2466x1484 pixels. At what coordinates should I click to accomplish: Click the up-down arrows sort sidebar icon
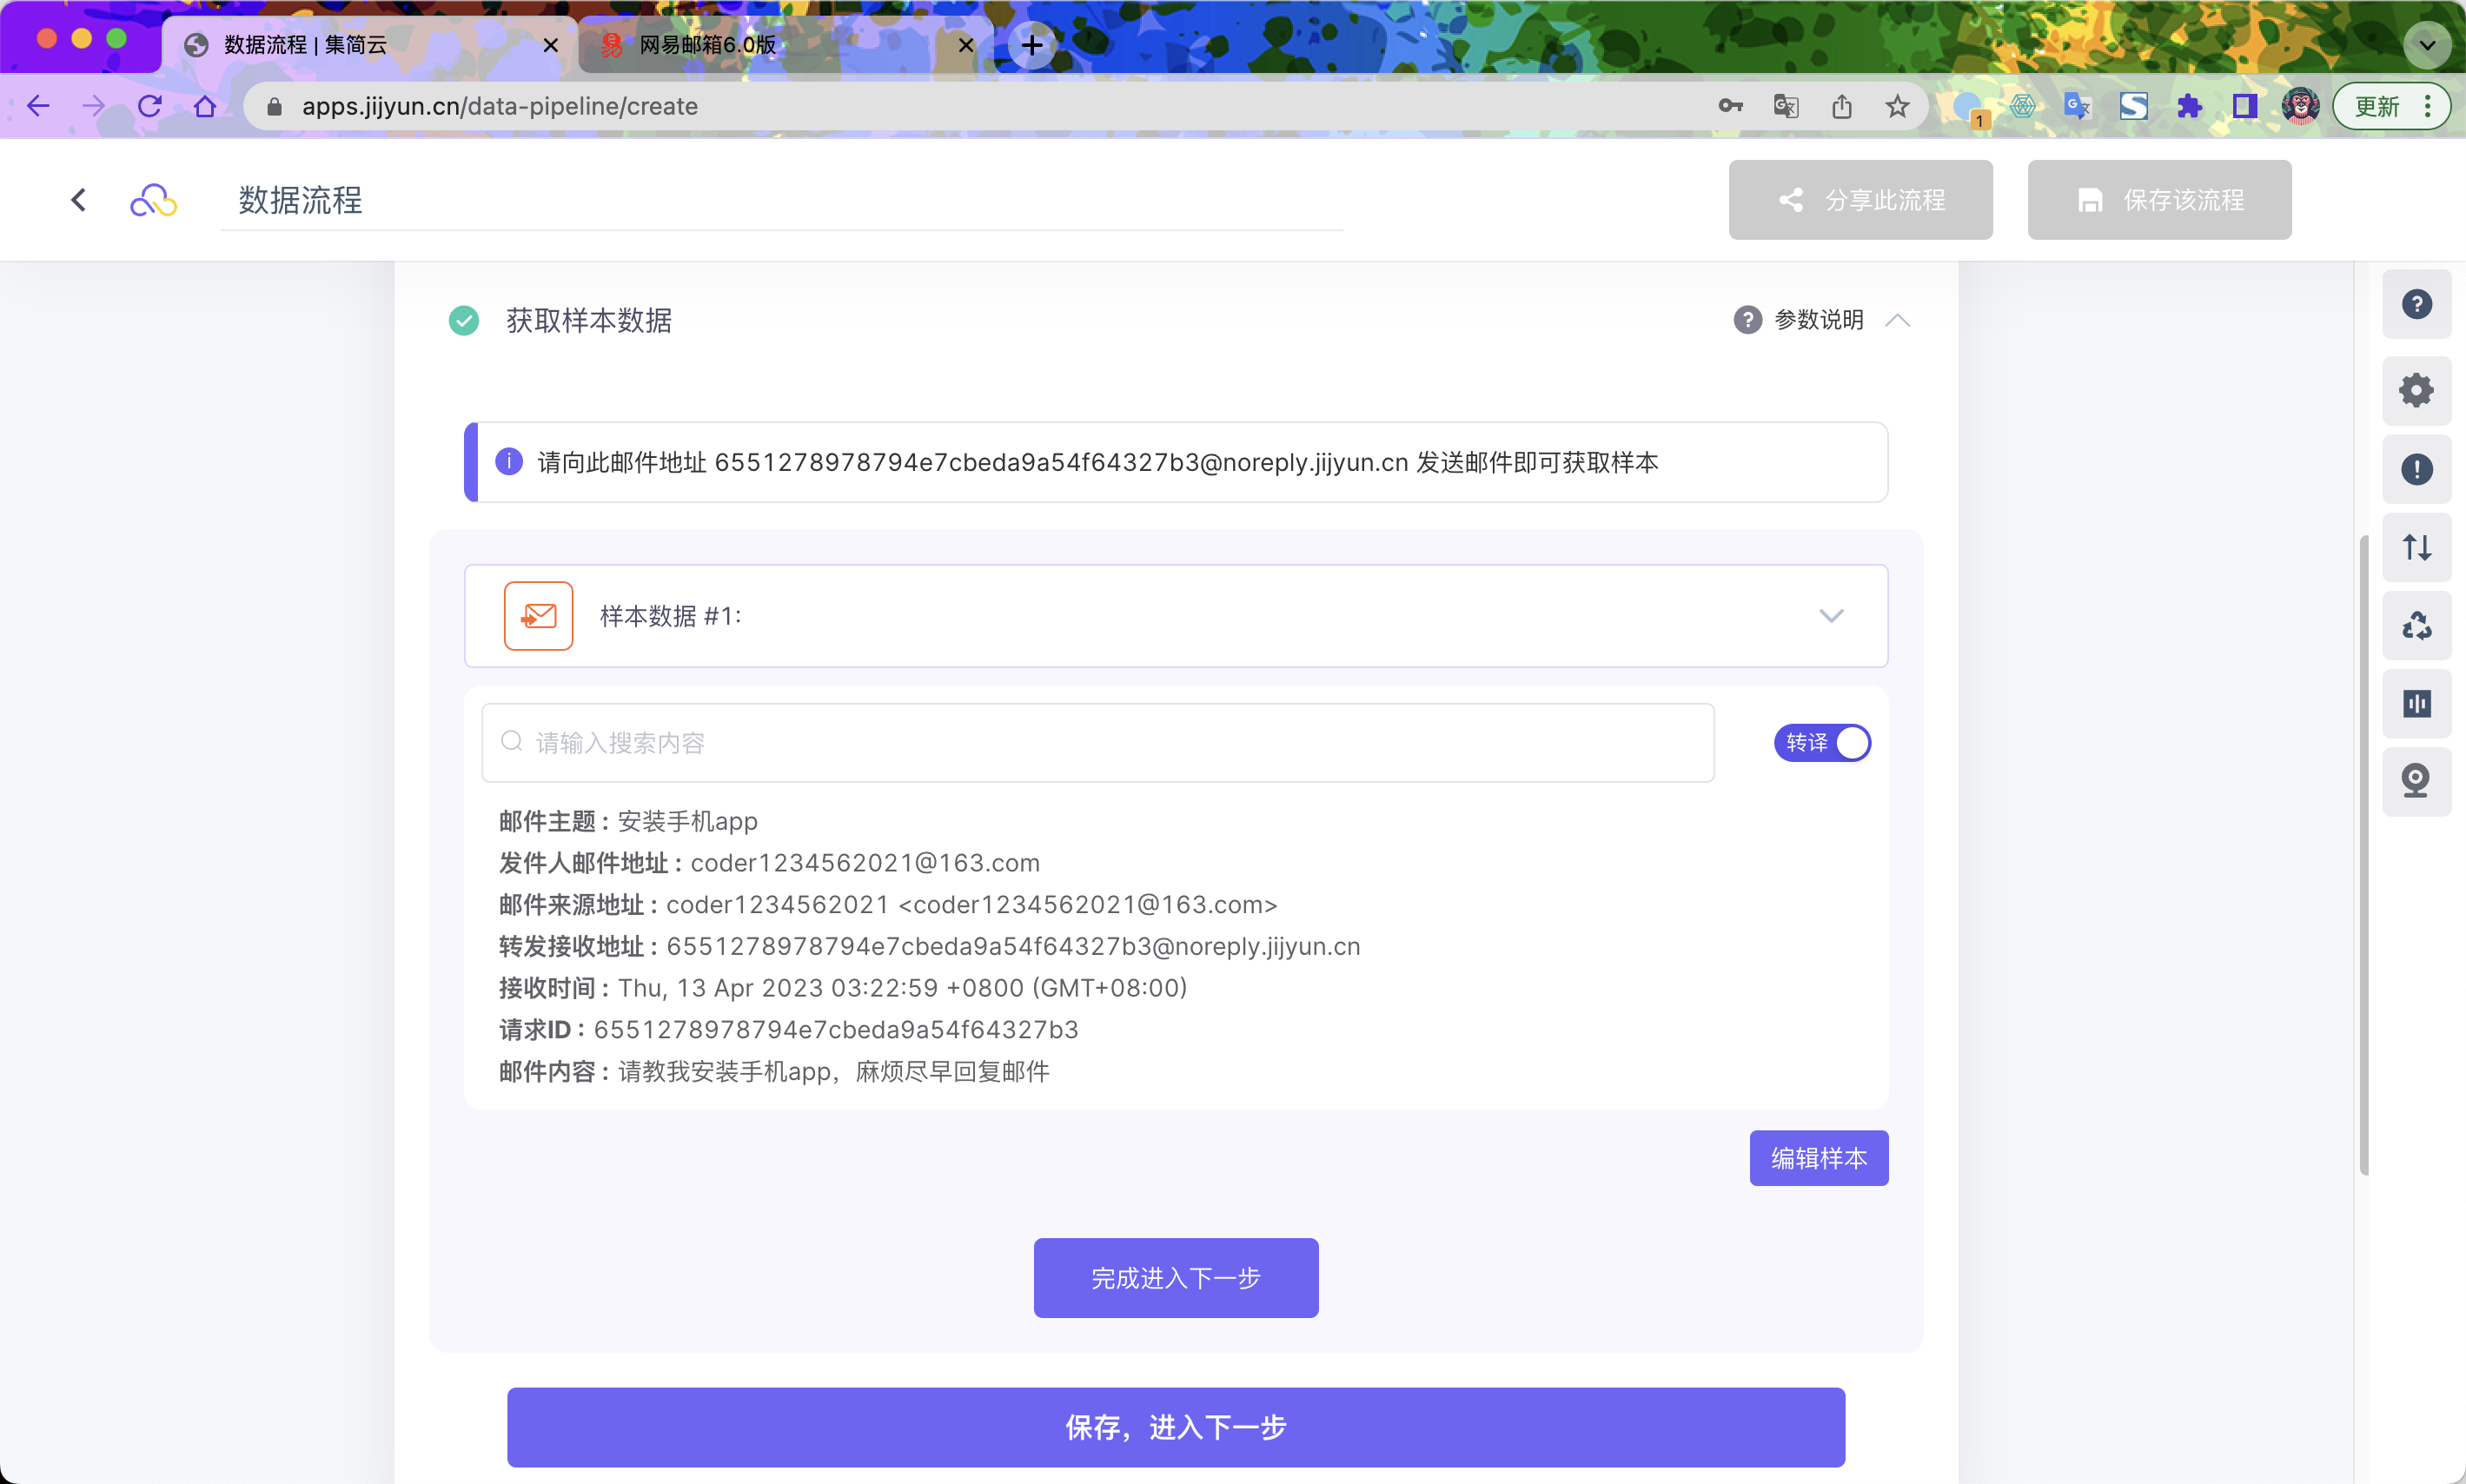click(2416, 547)
